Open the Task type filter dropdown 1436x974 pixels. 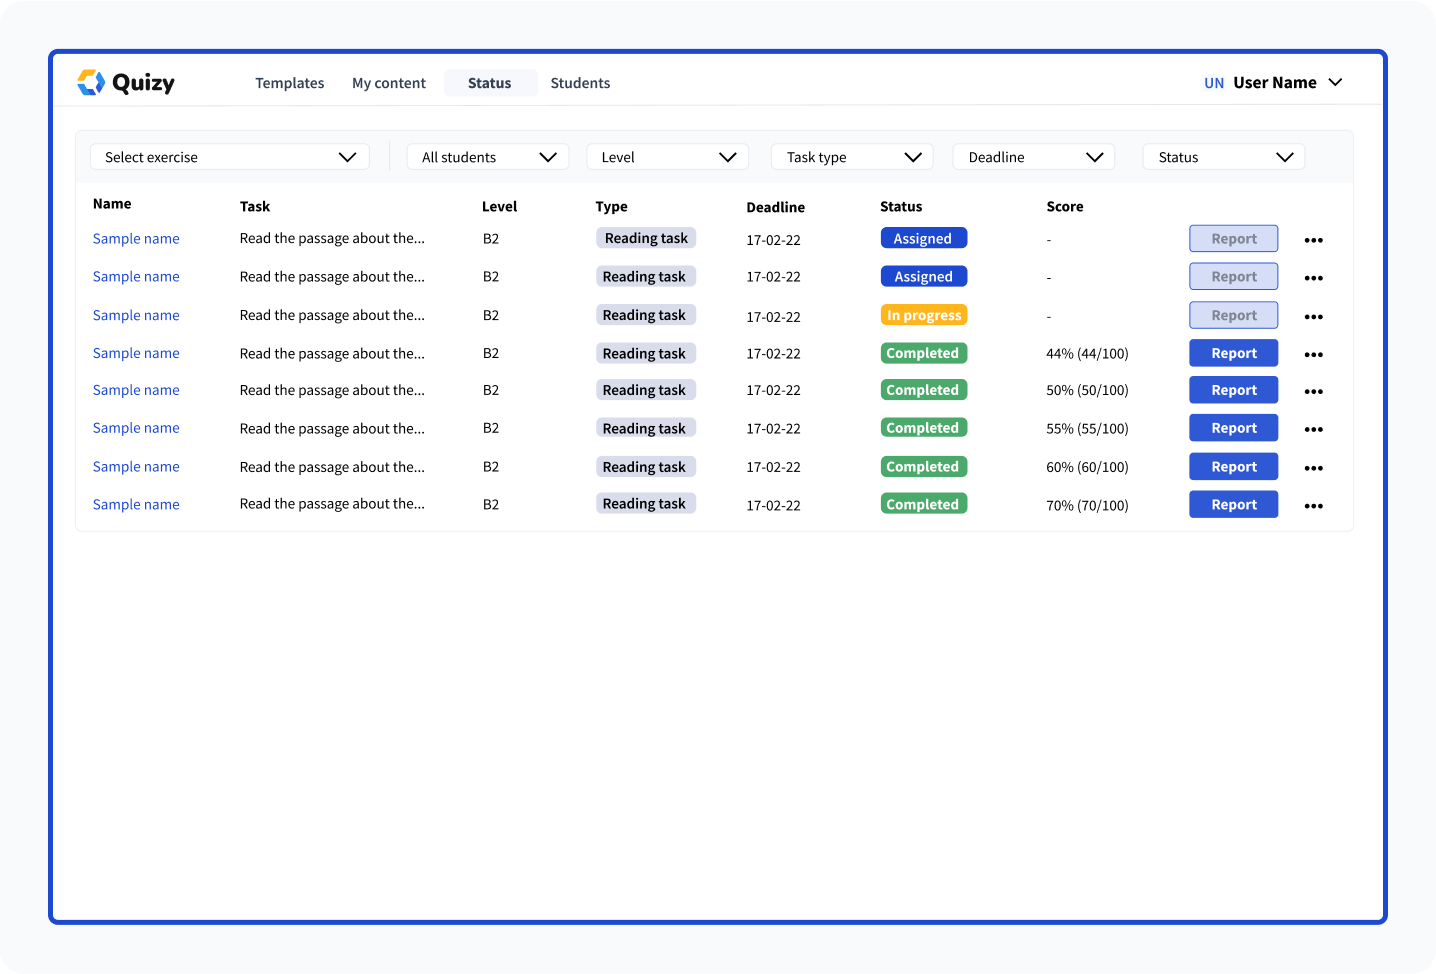852,157
